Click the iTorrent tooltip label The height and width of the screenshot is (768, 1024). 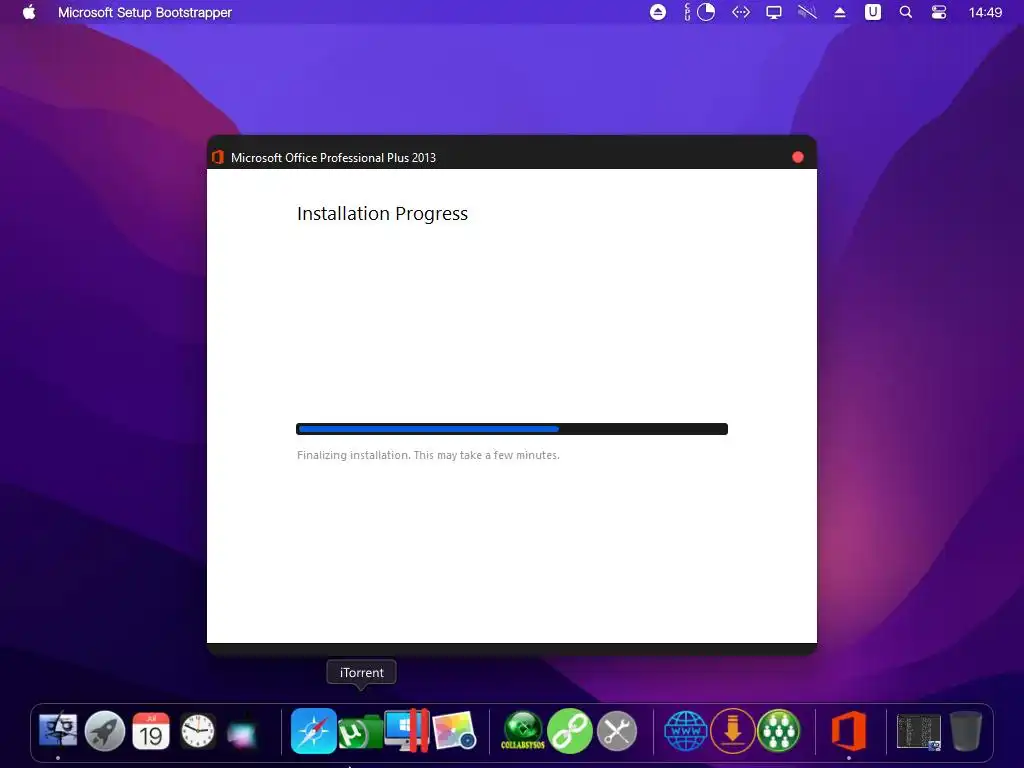point(361,673)
